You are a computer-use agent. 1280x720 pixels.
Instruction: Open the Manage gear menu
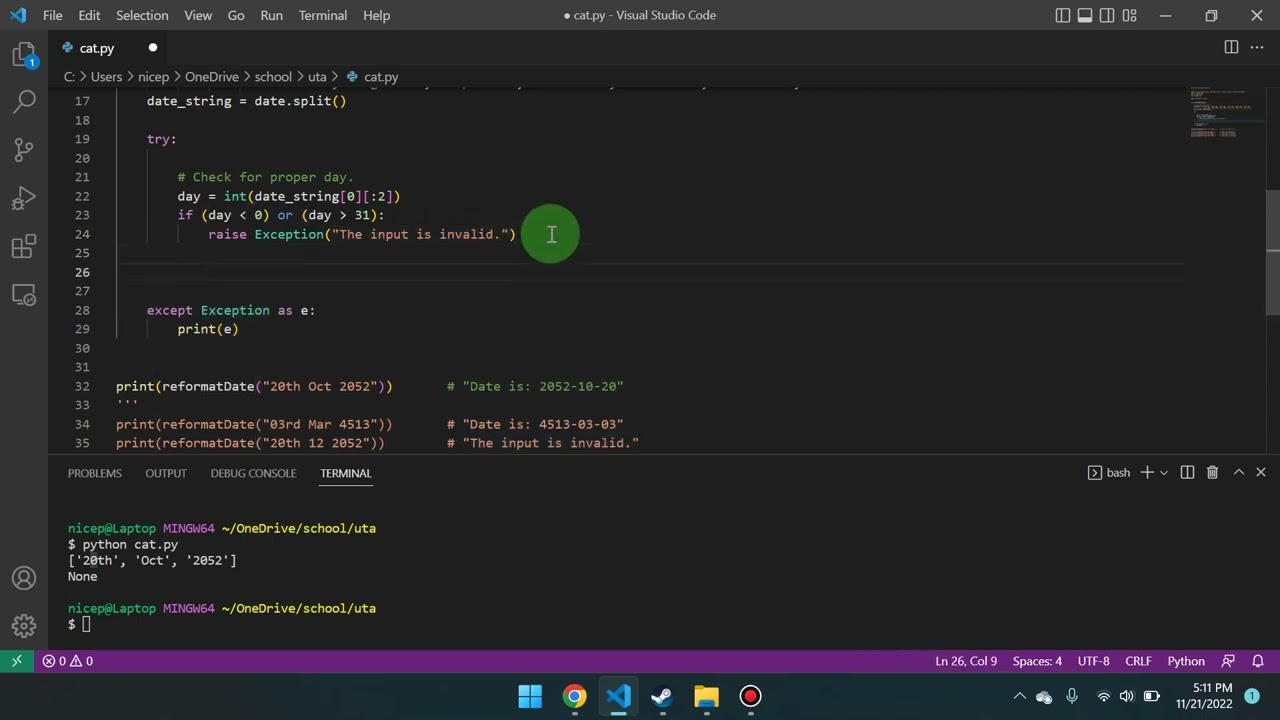(x=24, y=627)
